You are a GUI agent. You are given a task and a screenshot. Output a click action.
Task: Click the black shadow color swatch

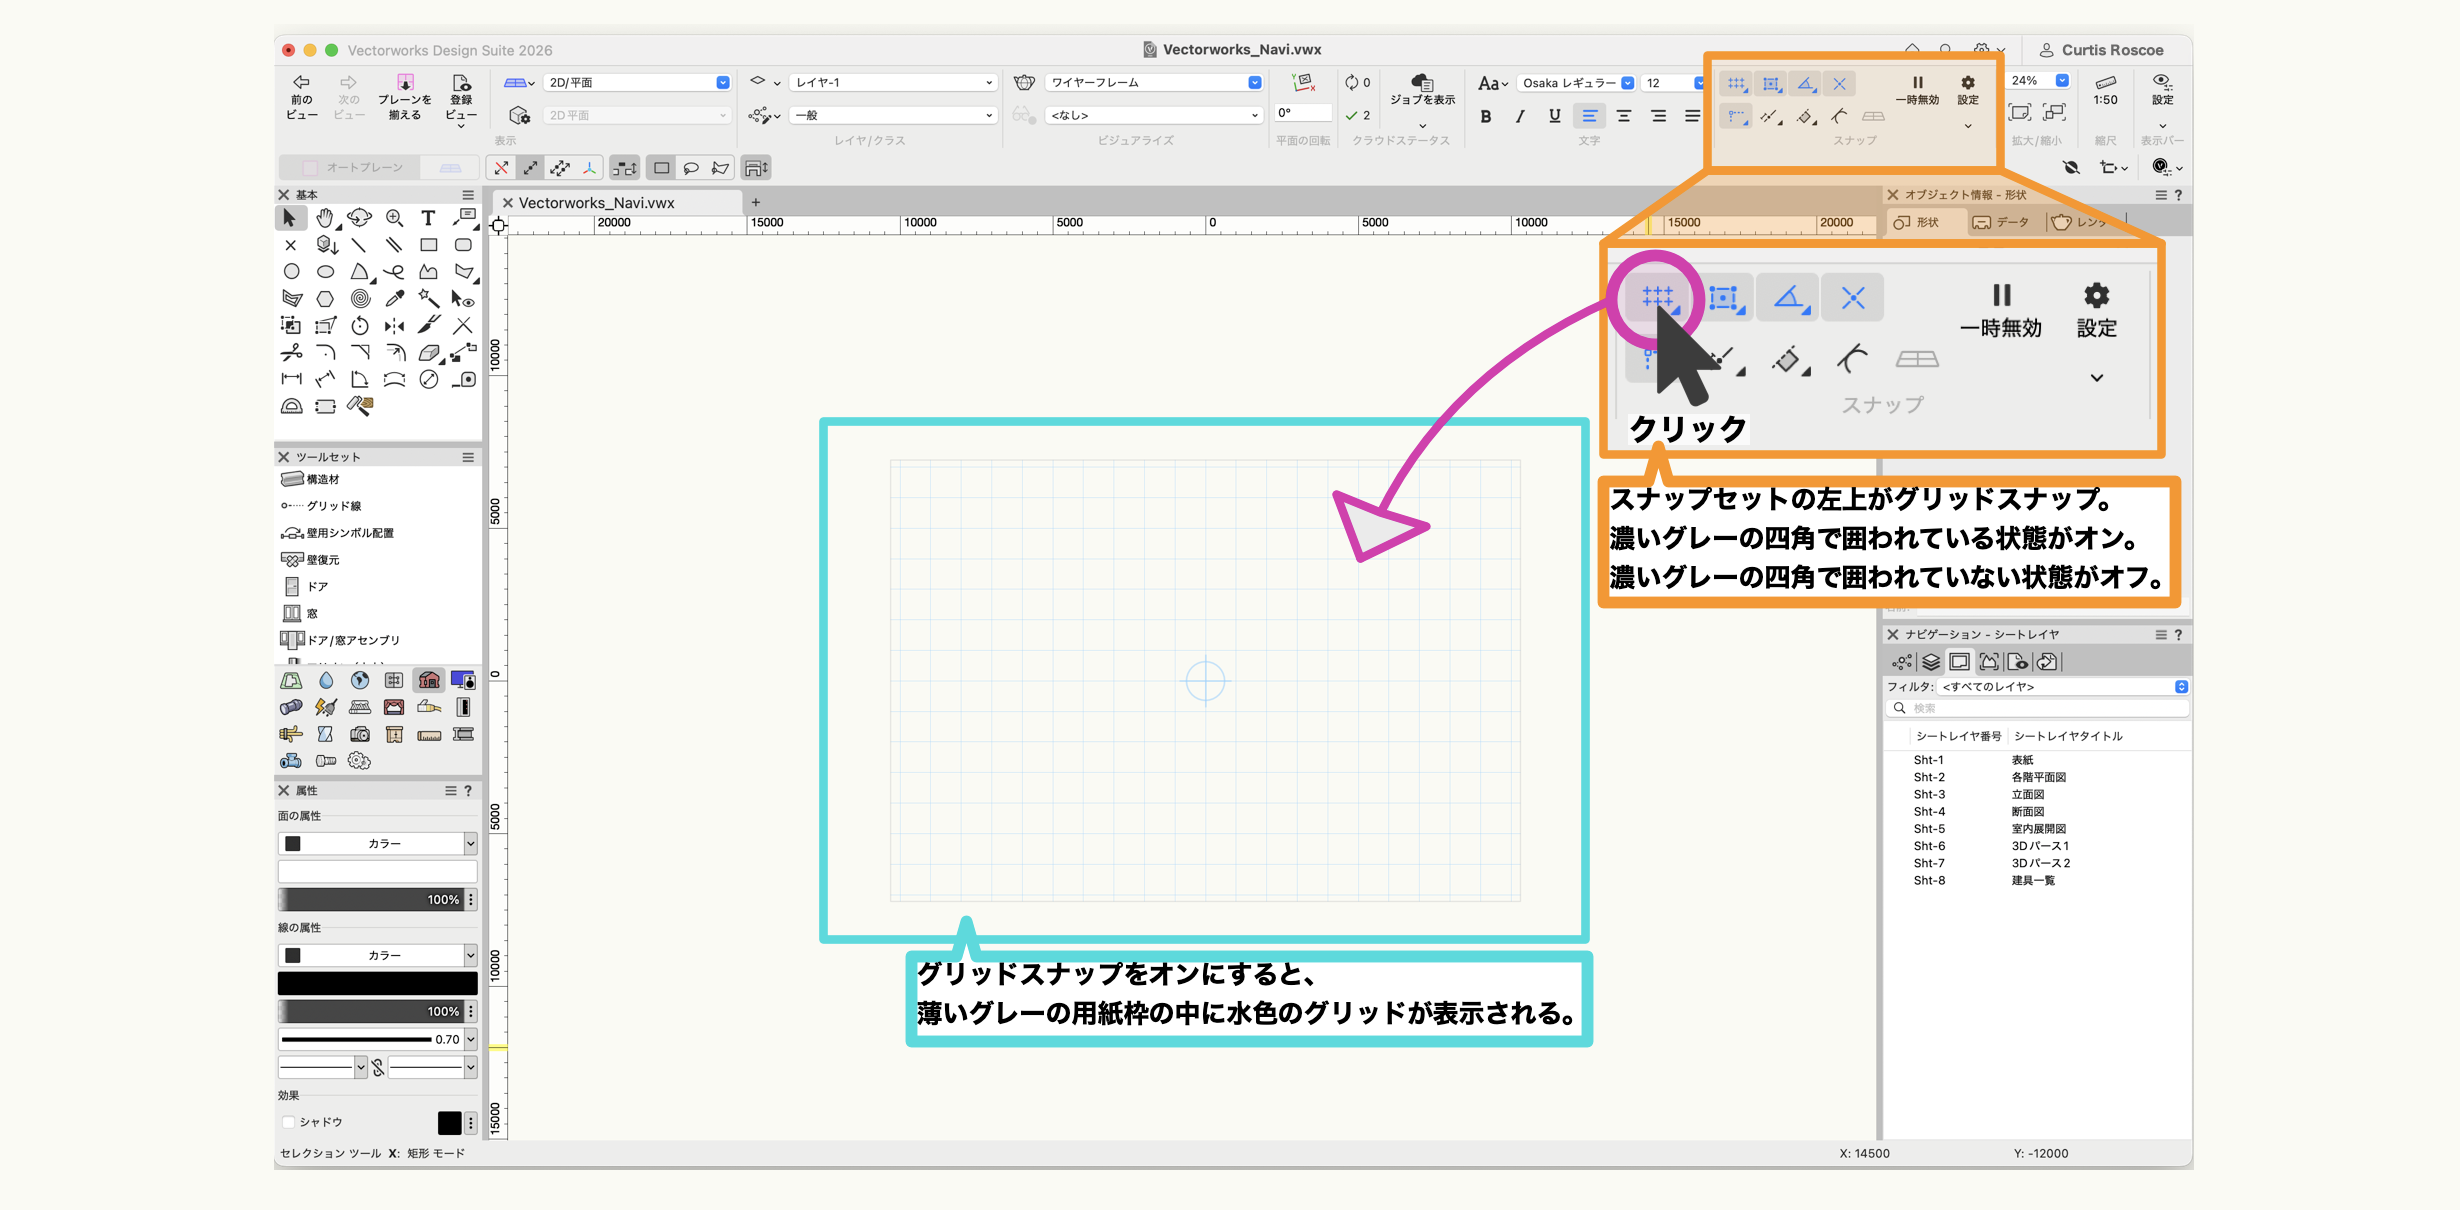[x=449, y=1123]
